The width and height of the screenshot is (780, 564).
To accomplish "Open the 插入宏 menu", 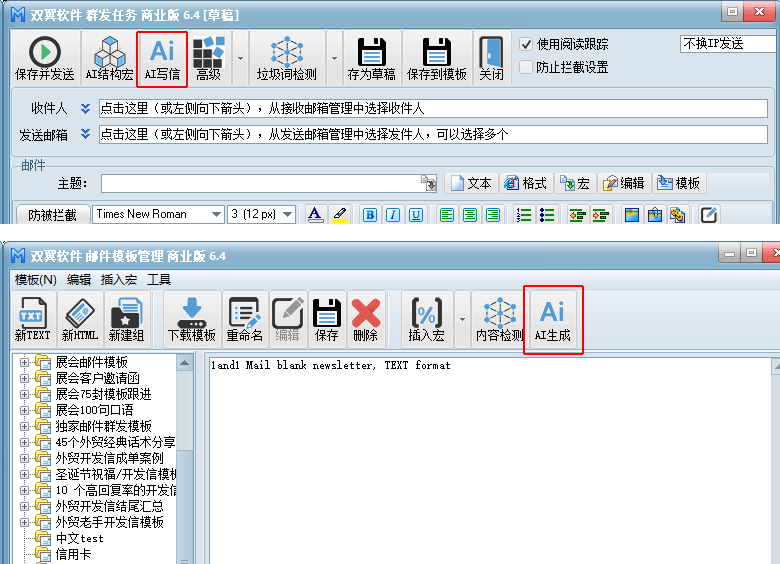I will coord(118,280).
